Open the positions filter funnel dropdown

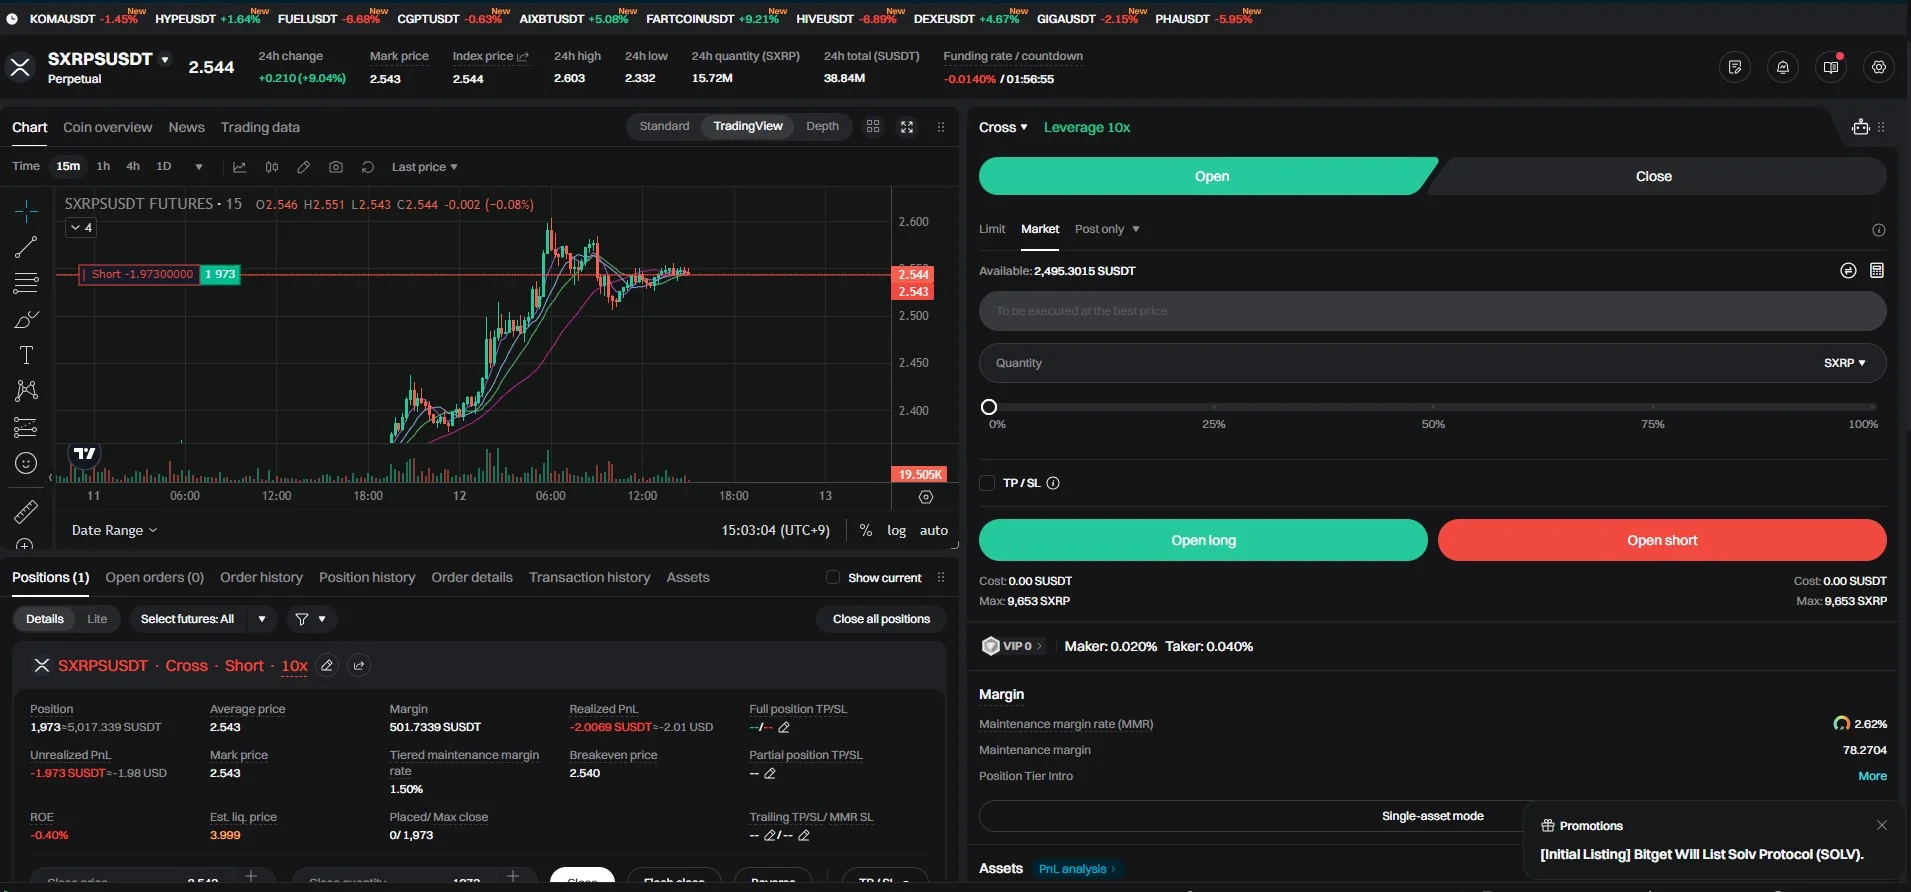click(x=310, y=619)
